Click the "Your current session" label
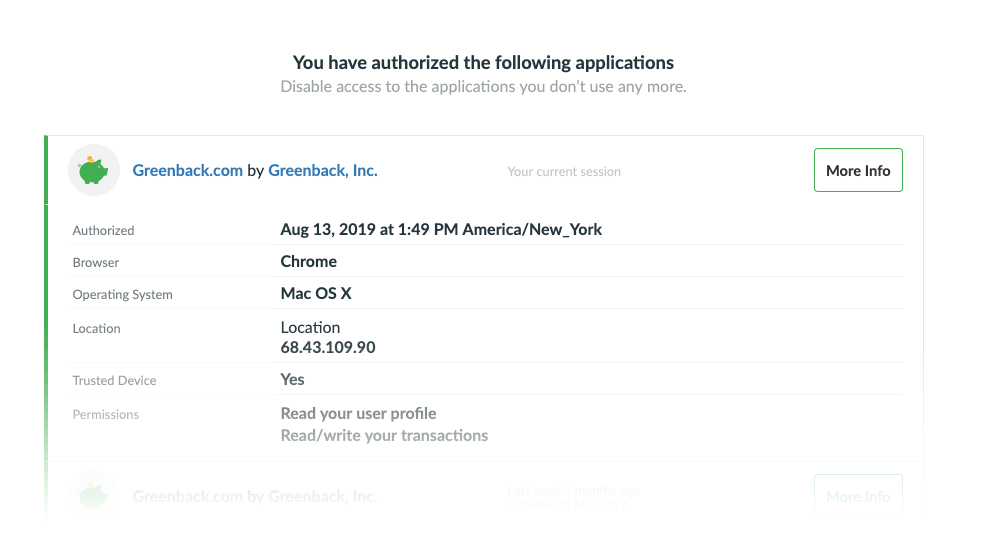This screenshot has height=554, width=995. (x=564, y=172)
